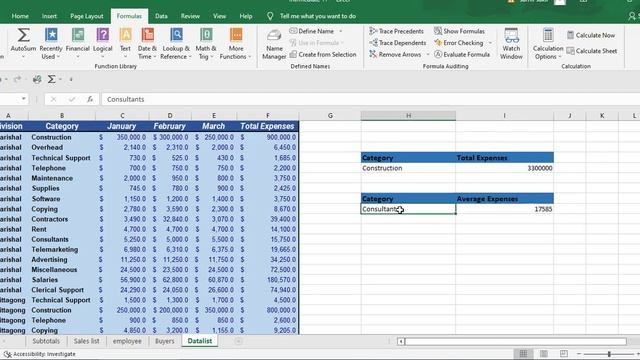640x360 pixels.
Task: Open More Functions menu
Action: pyautogui.click(x=236, y=44)
